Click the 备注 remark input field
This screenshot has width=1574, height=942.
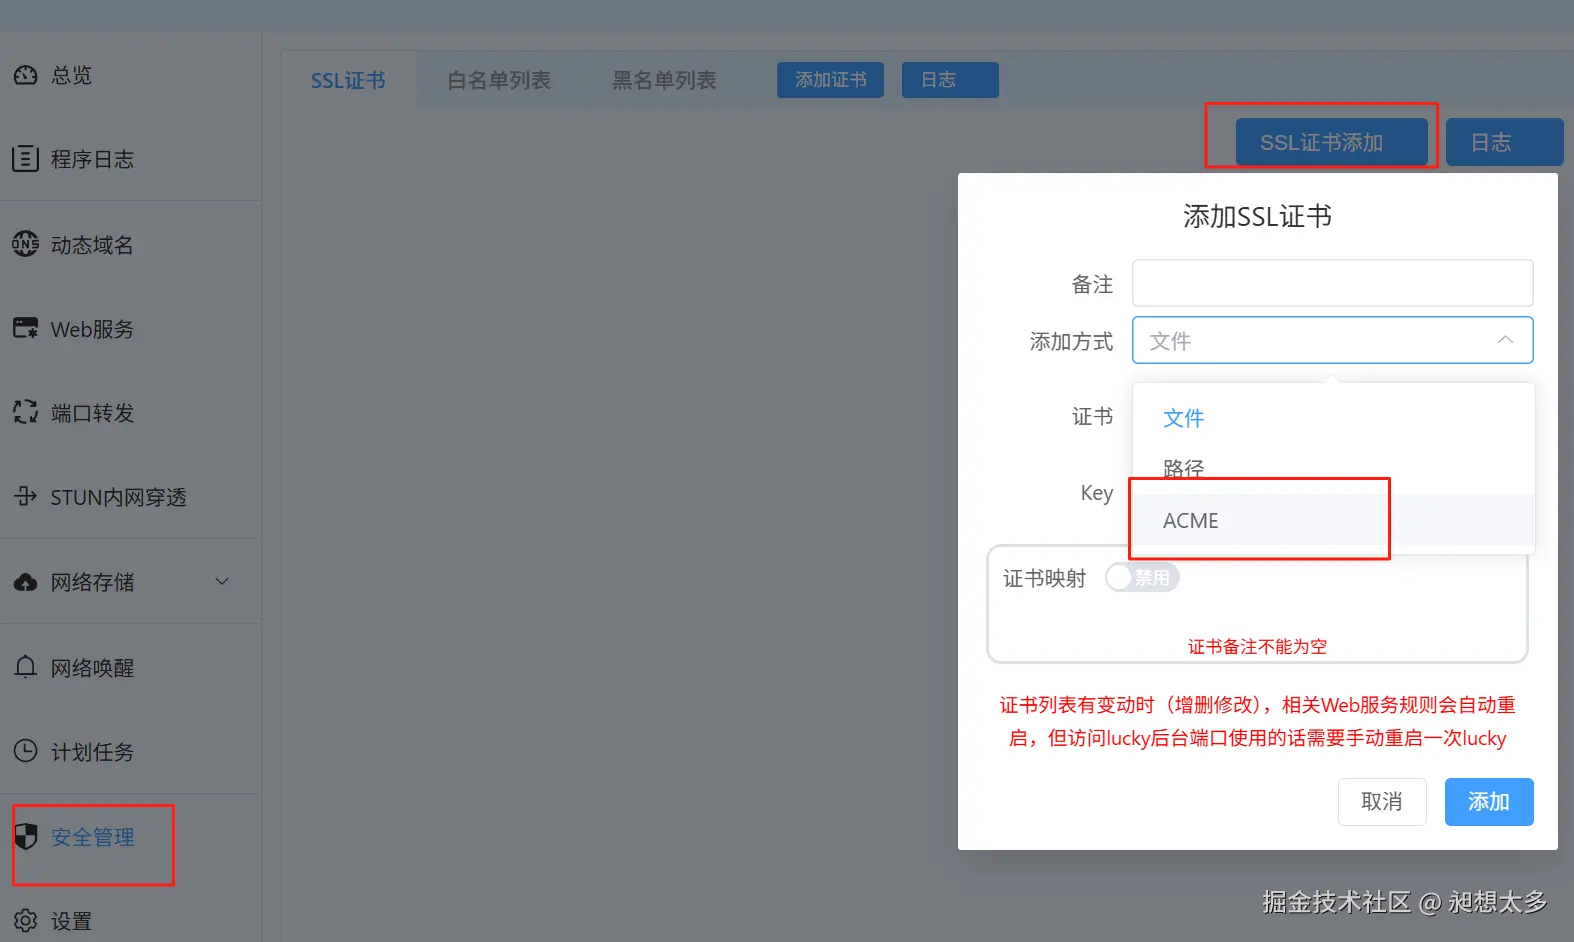tap(1332, 283)
